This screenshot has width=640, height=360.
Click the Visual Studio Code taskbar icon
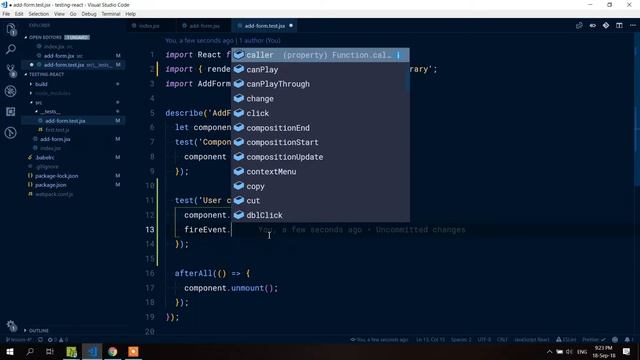click(x=92, y=351)
